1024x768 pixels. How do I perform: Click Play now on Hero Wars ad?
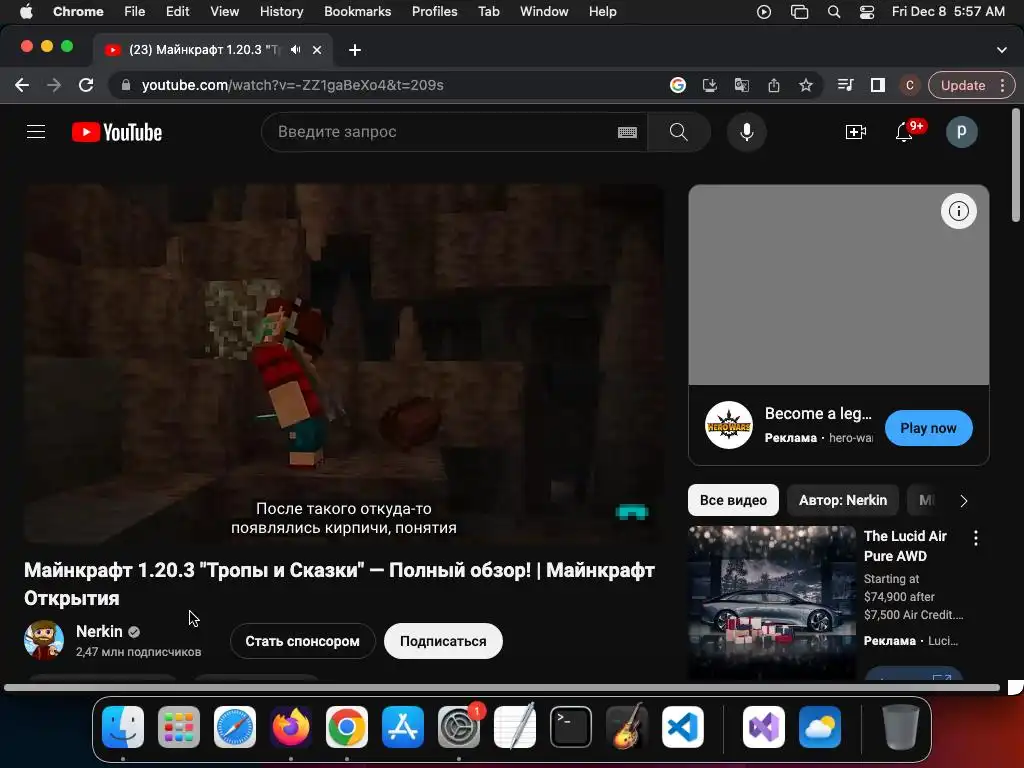coord(928,428)
